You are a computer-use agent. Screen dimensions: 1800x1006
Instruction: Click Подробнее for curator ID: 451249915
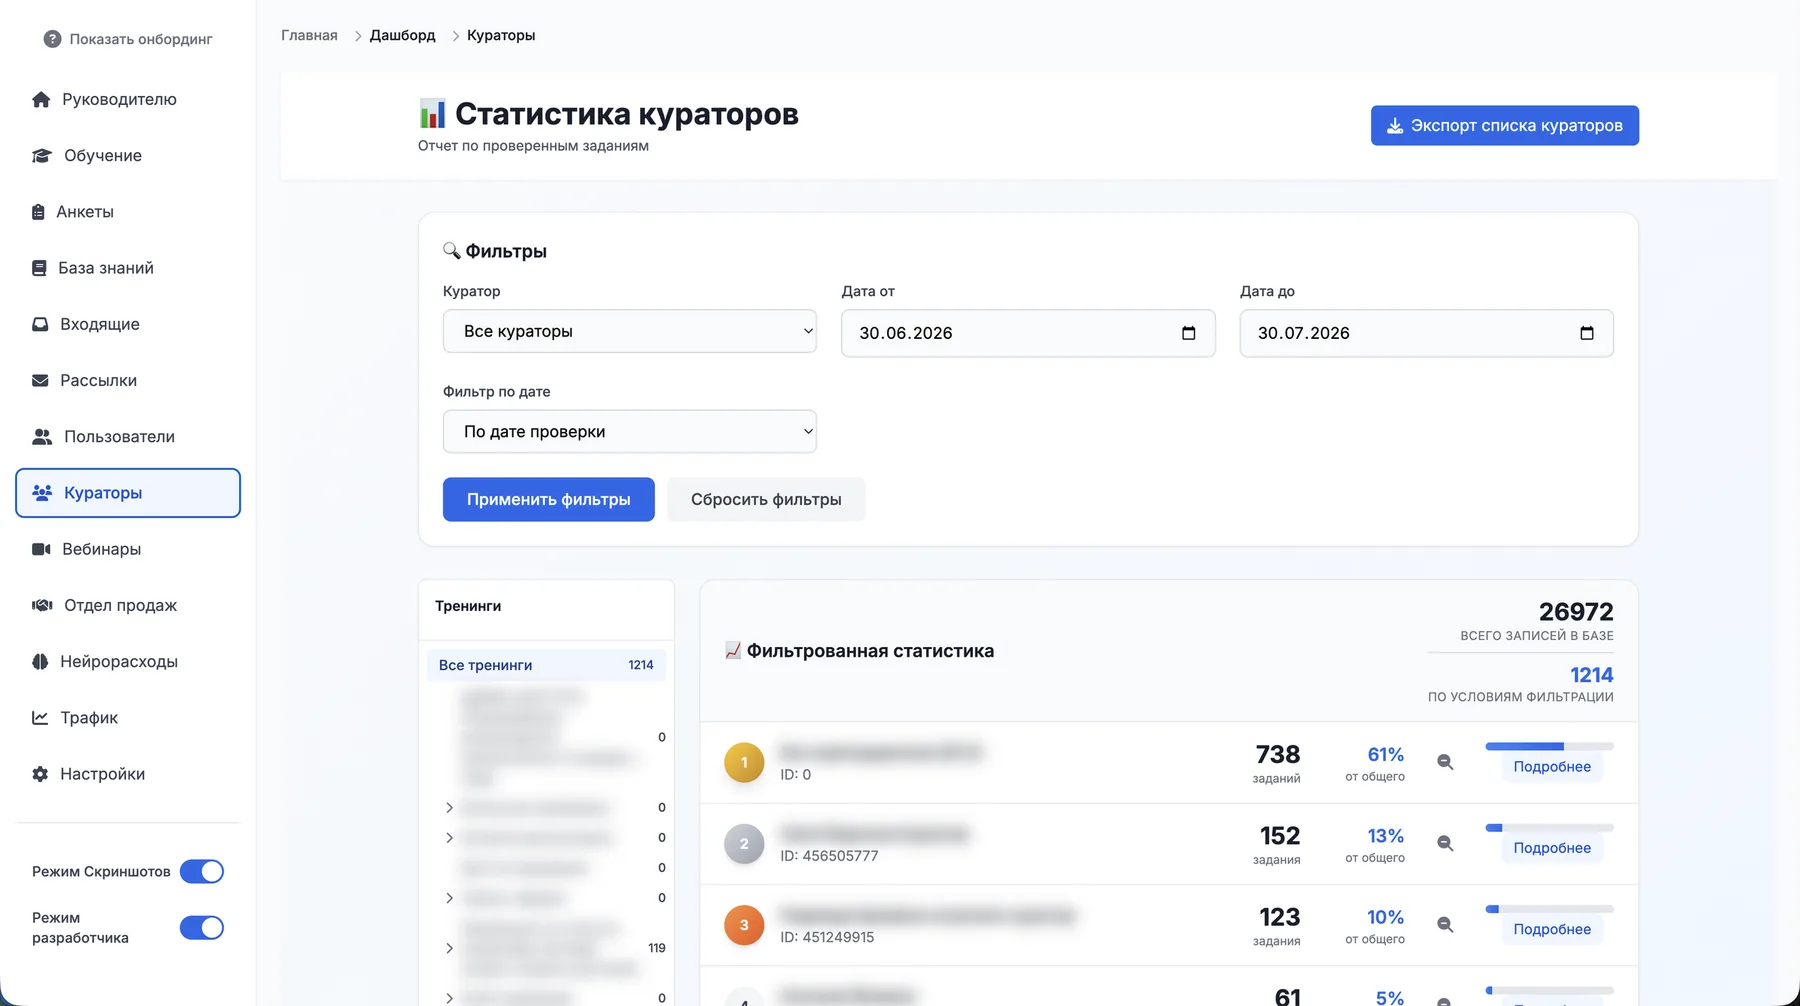(1552, 929)
